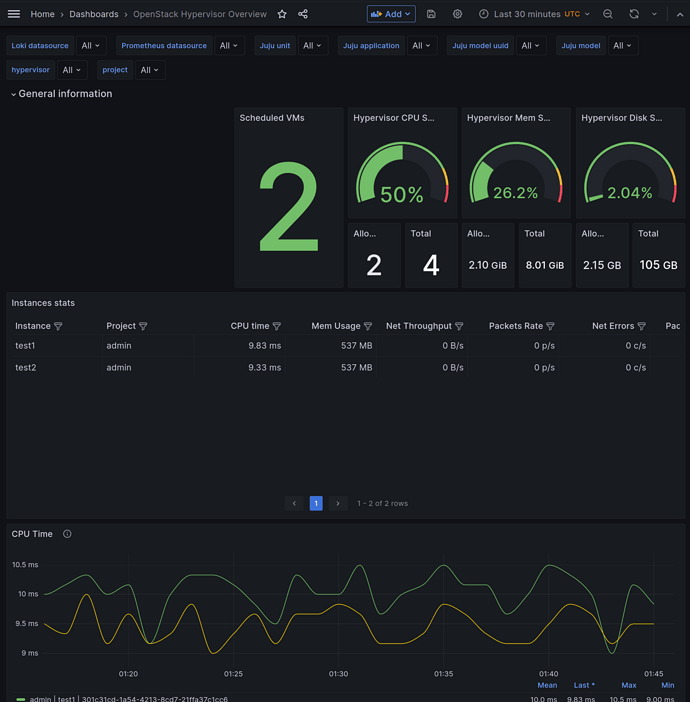Refresh the dashboard
Viewport: 690px width, 702px height.
pyautogui.click(x=634, y=14)
